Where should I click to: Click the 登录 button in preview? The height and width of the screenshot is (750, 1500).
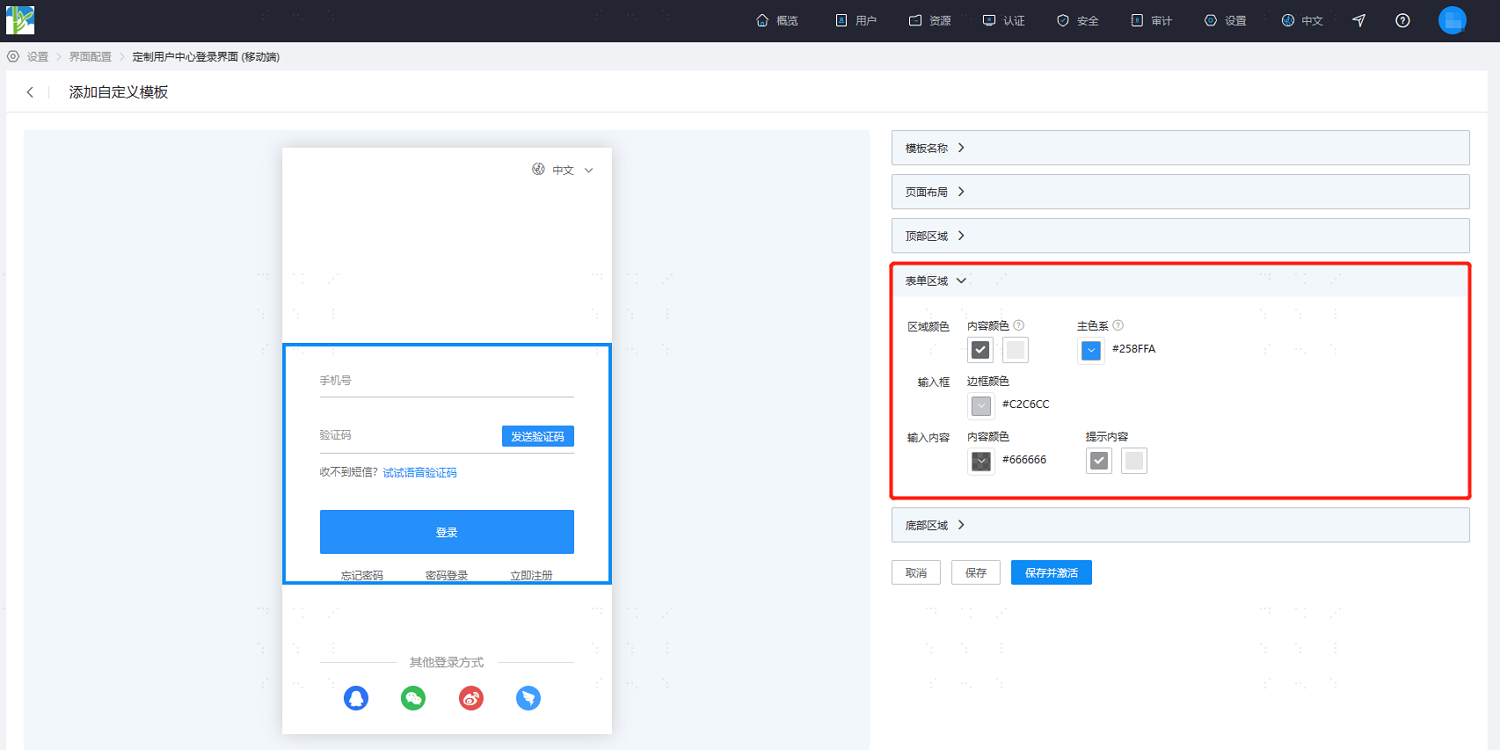447,532
